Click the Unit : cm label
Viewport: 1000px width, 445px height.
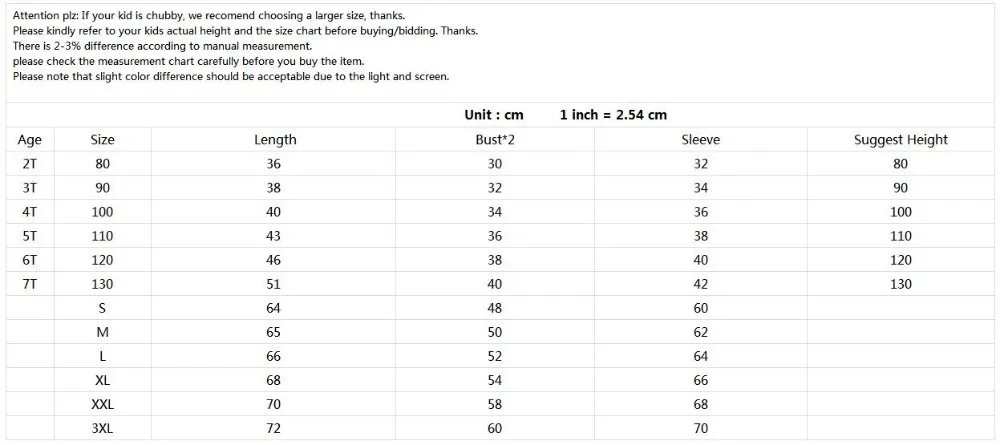pyautogui.click(x=494, y=115)
